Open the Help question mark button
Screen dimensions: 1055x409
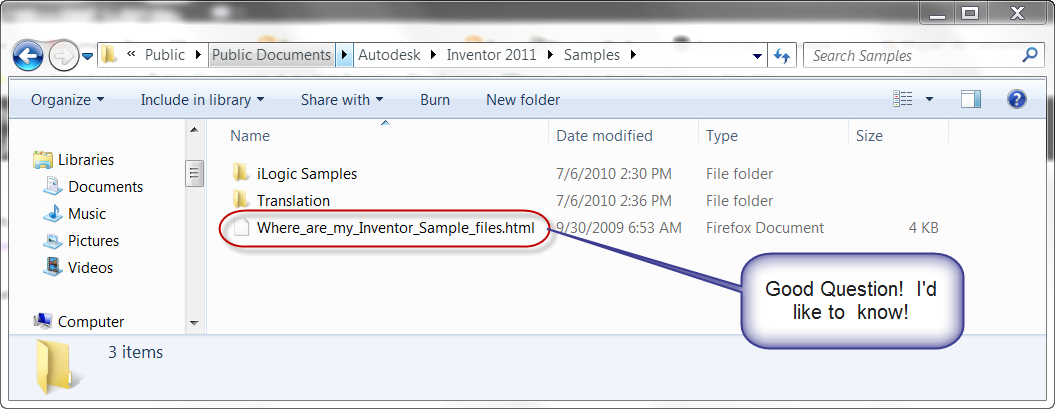point(1017,99)
